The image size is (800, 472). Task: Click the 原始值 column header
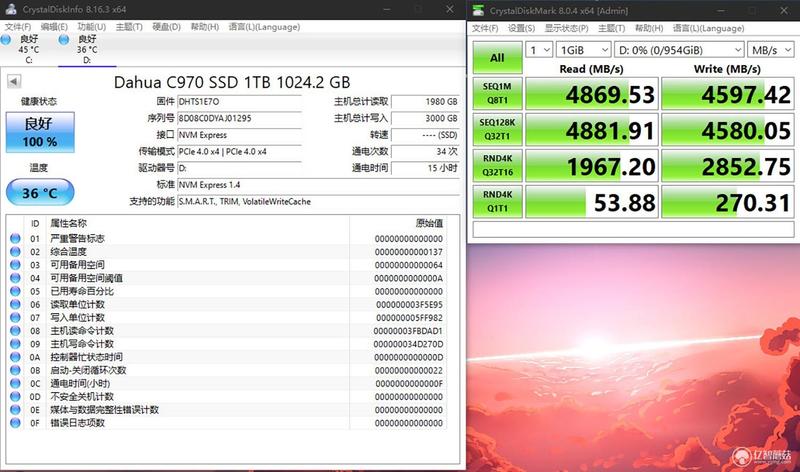[x=429, y=223]
